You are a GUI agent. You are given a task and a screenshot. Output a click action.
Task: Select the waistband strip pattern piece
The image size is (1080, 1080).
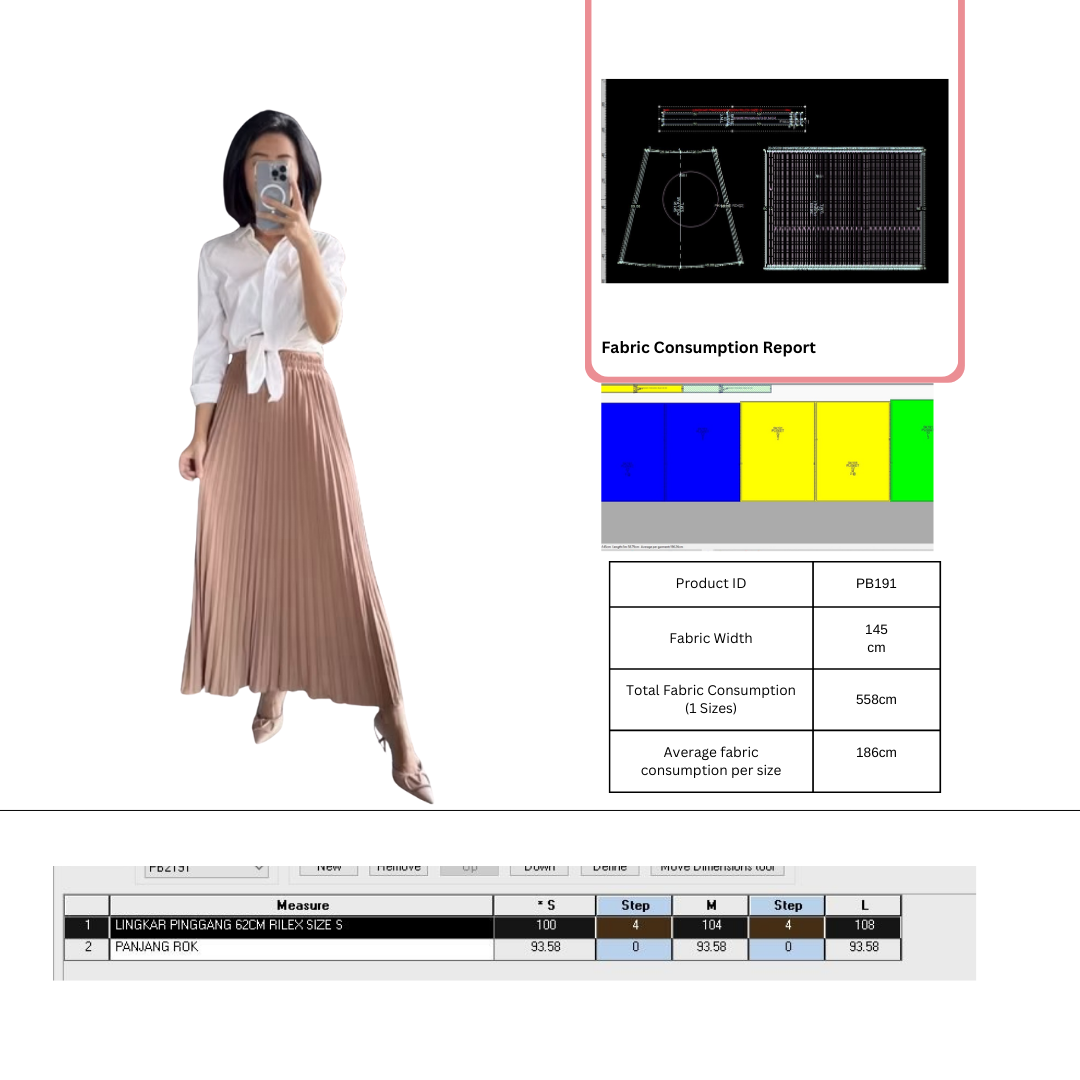(x=732, y=118)
